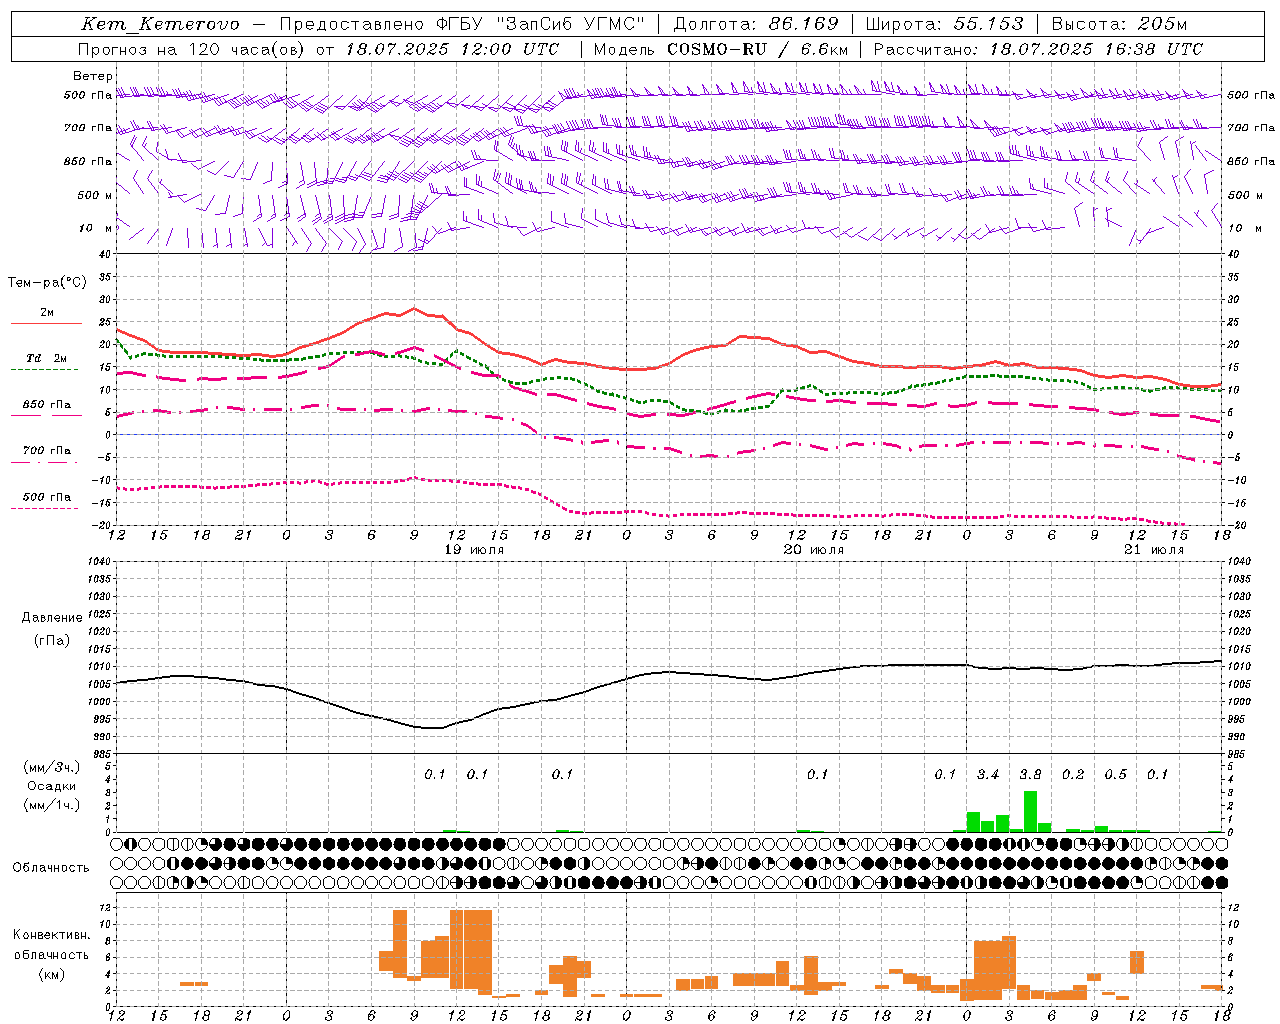Click the Рассчитано: 18.07.2025 16:38 UTC timestamp
Image resolution: width=1280 pixels, height=1024 pixels.
click(x=1038, y=49)
